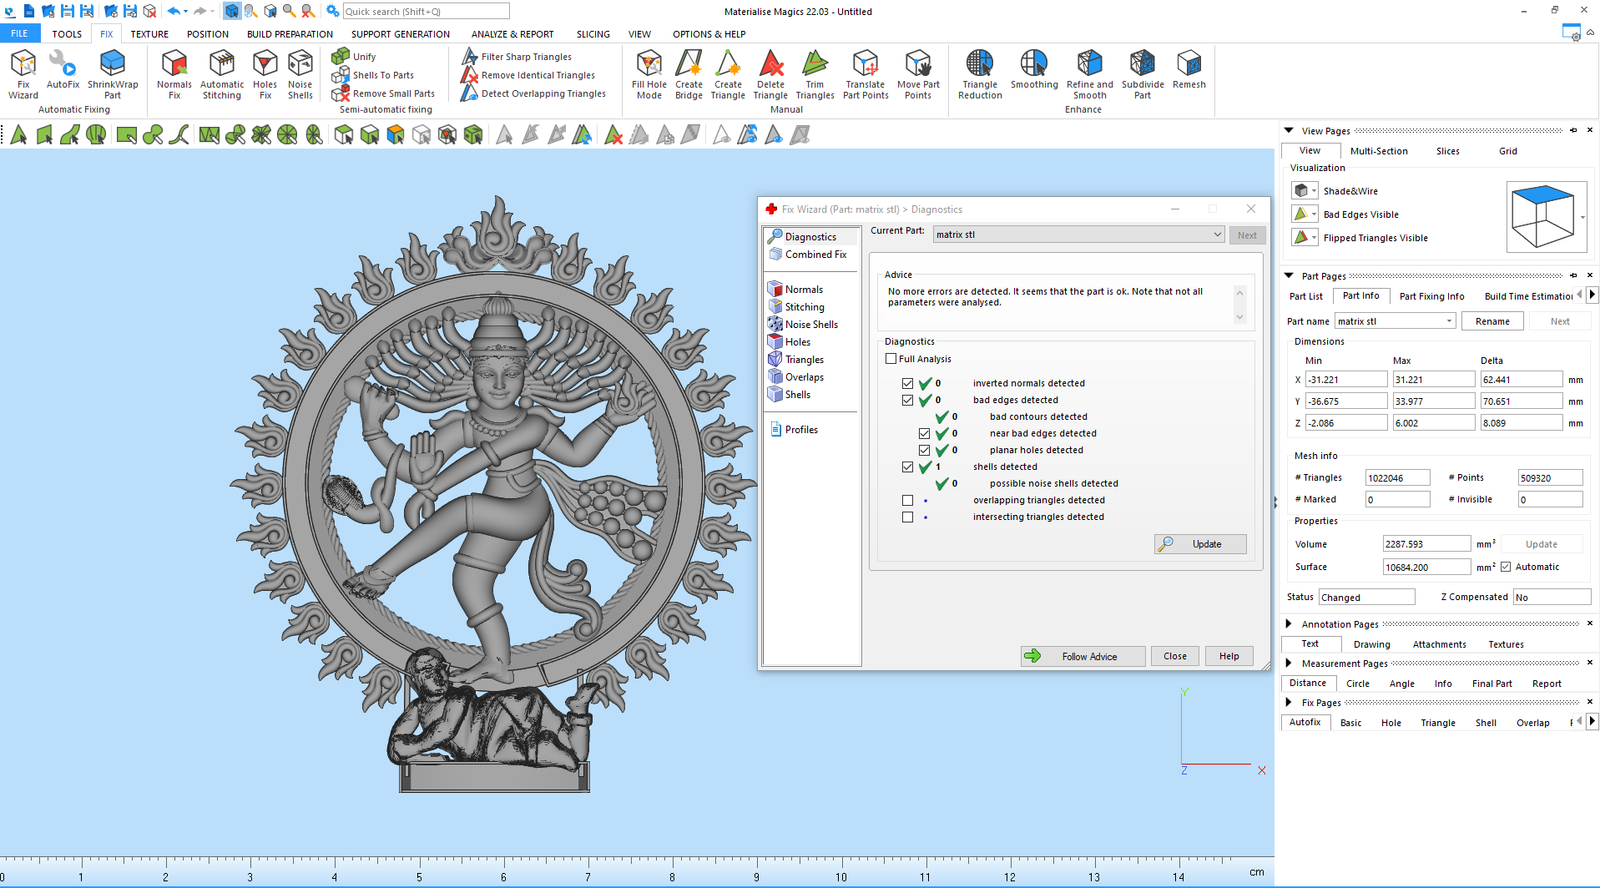Image resolution: width=1600 pixels, height=888 pixels.
Task: Enable overlapping triangles detected checkbox
Action: pyautogui.click(x=907, y=500)
